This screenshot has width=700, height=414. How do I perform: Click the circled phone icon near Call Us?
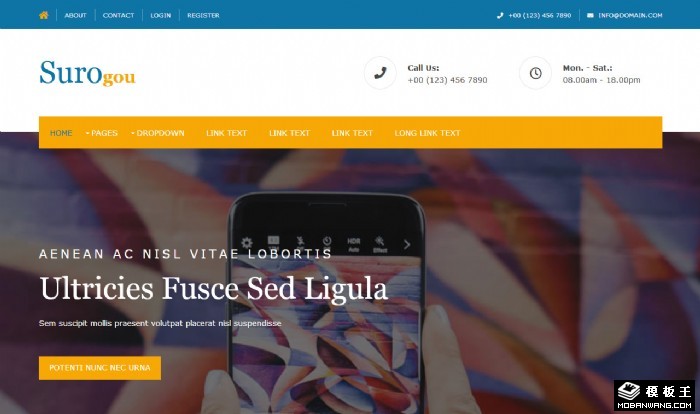380,73
